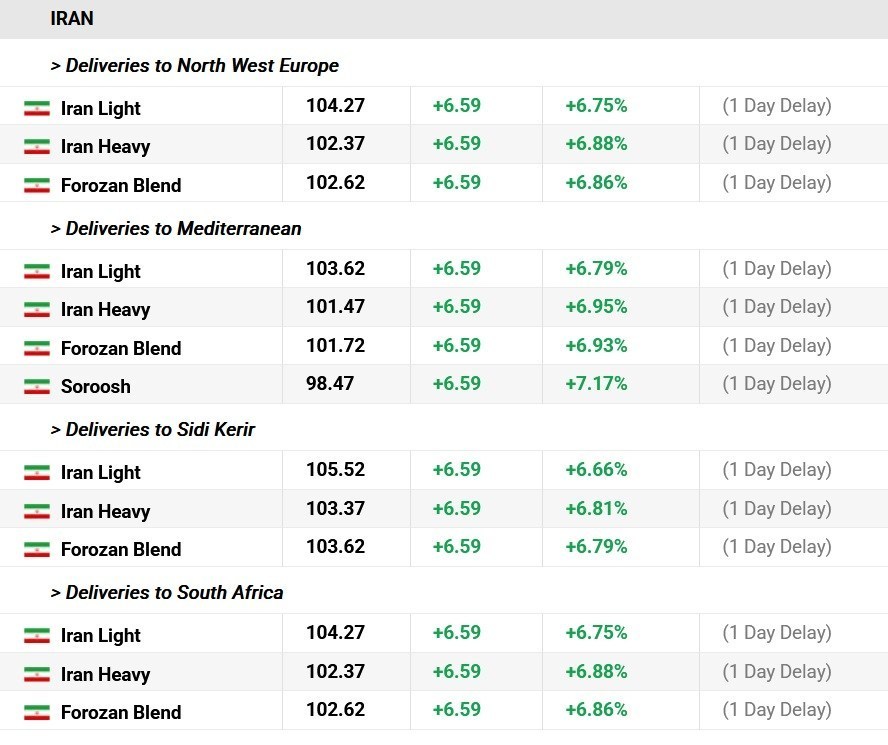Image resolution: width=888 pixels, height=745 pixels.
Task: Click Soroosh price 98.47
Action: tap(330, 384)
